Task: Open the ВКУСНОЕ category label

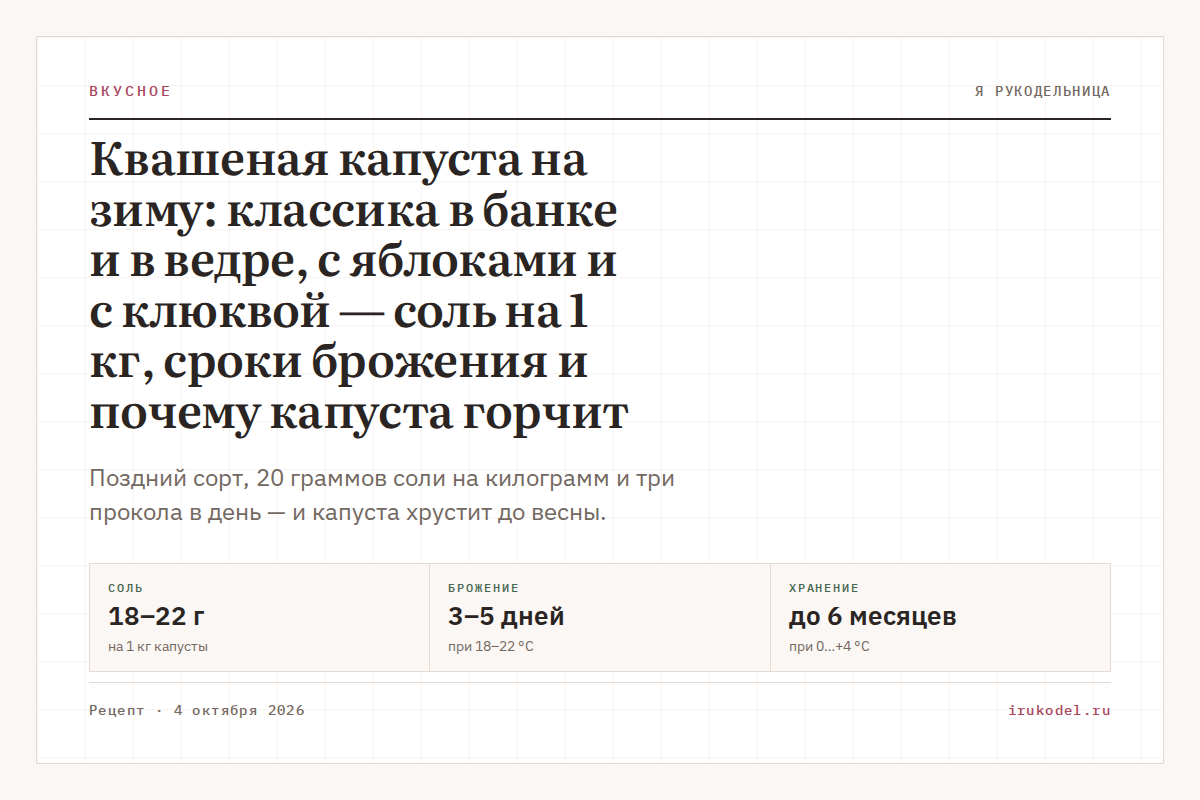Action: point(130,91)
